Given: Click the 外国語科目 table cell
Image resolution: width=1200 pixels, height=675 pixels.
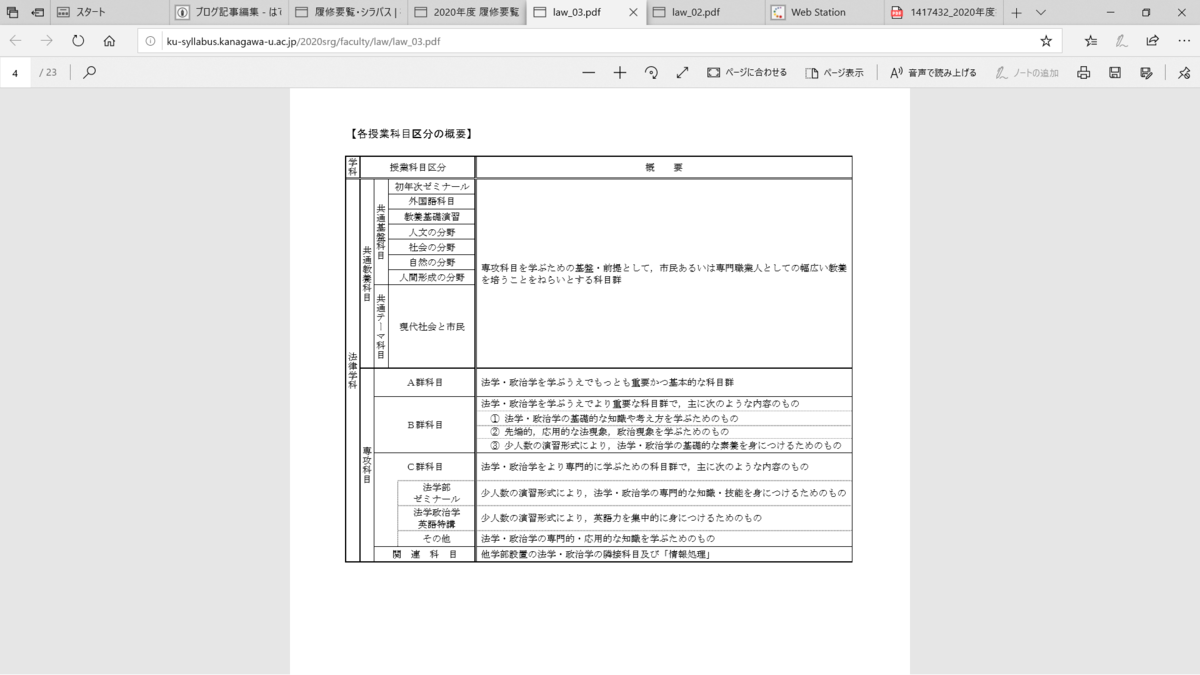Looking at the screenshot, I should [x=431, y=201].
